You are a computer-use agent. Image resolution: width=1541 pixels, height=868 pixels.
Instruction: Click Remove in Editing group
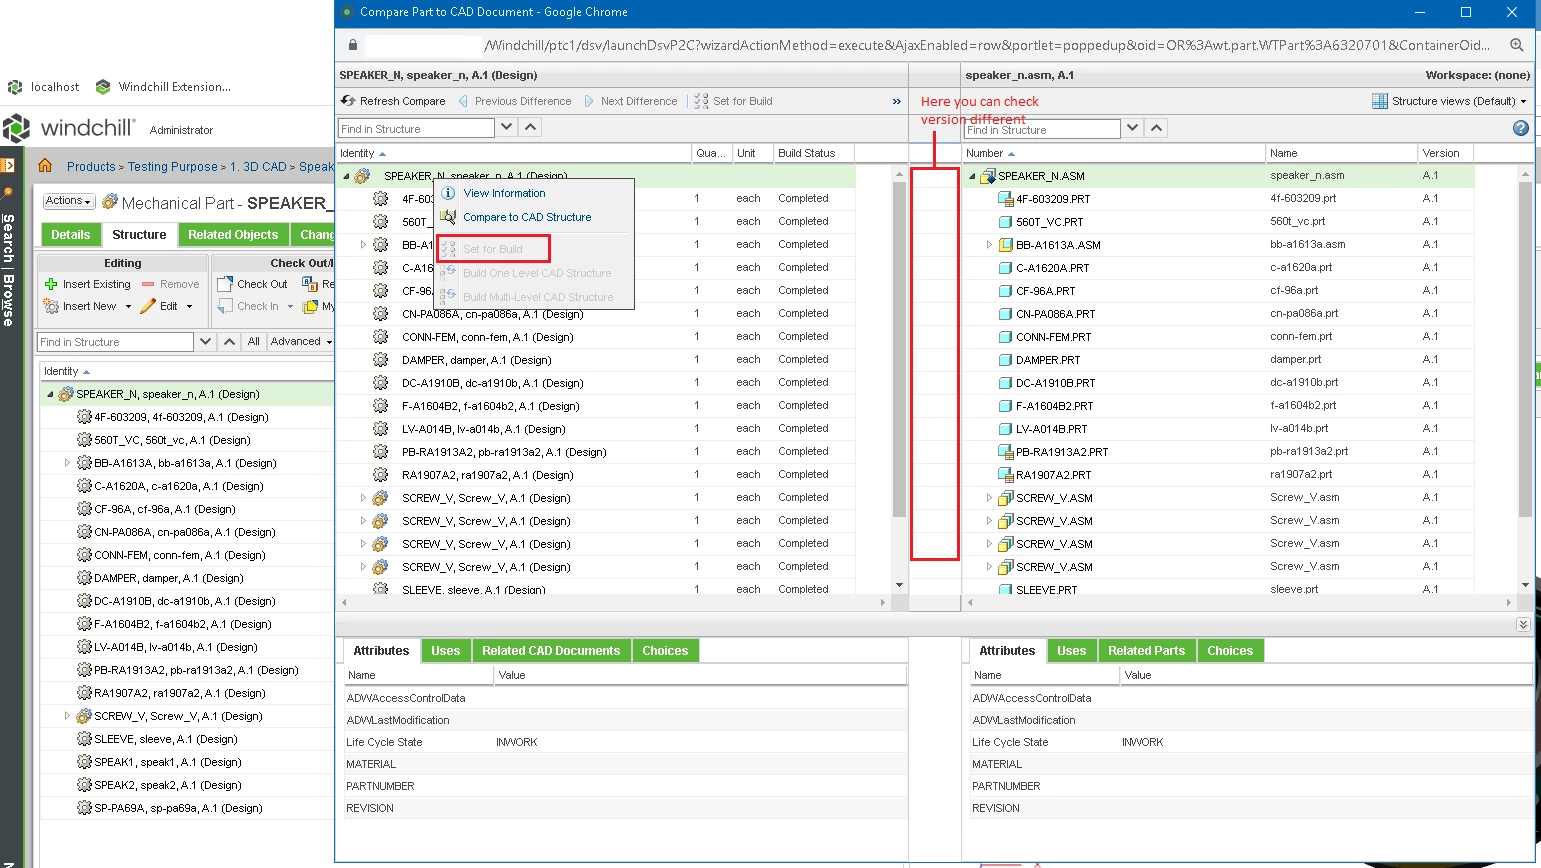171,284
